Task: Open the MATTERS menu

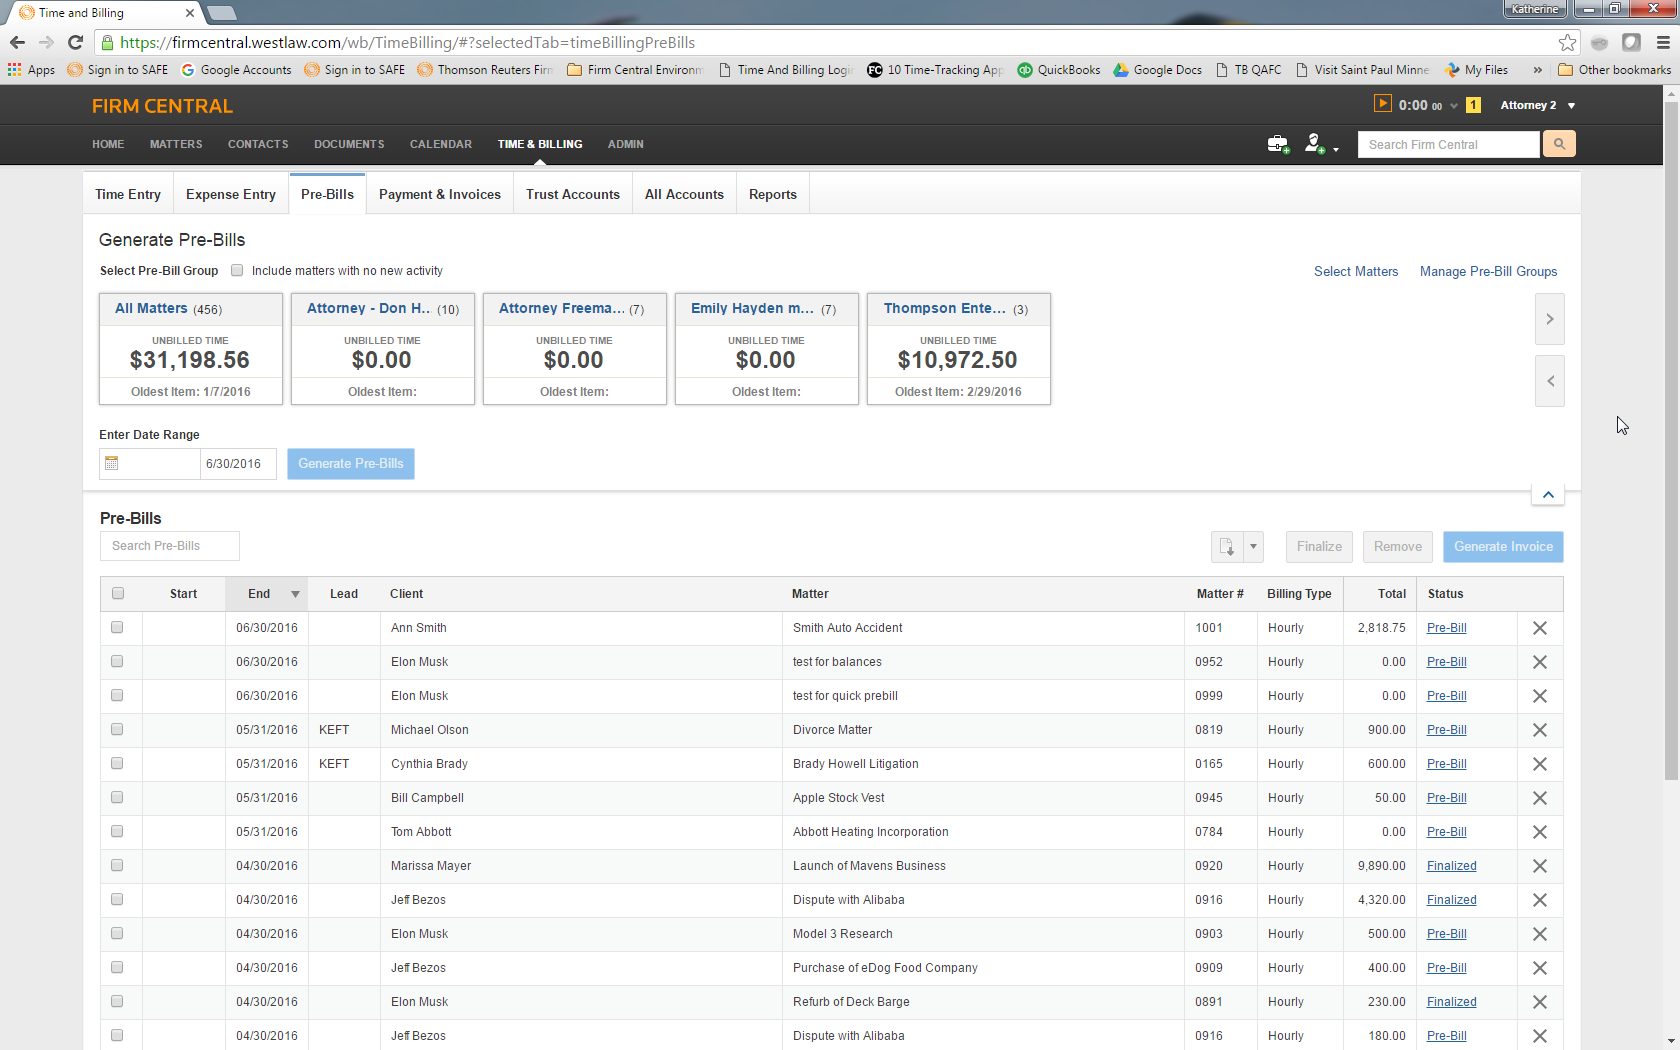Action: pyautogui.click(x=175, y=144)
